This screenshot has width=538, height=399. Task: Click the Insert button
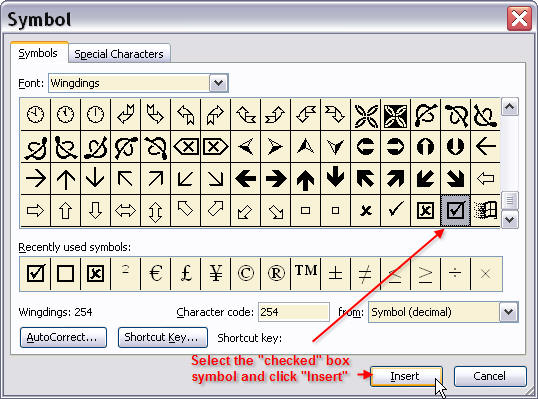tap(406, 376)
